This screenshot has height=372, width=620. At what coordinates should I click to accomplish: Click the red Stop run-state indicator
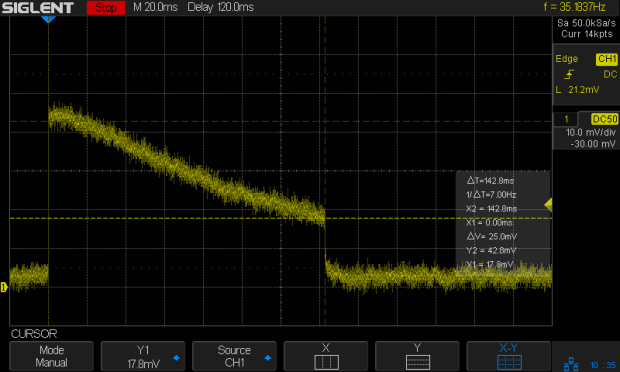[x=106, y=8]
